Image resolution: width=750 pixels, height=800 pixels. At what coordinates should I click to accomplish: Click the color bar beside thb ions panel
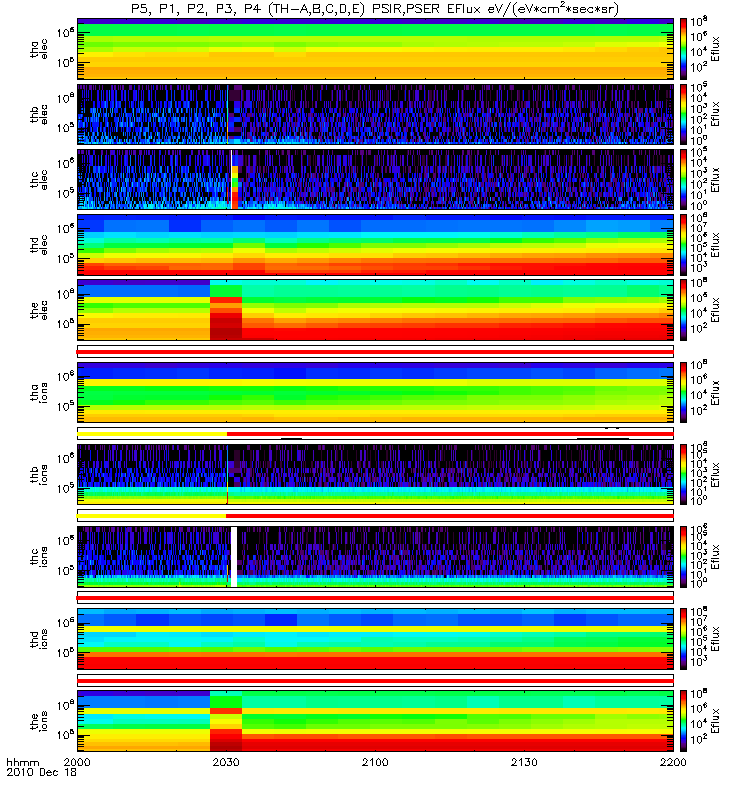pyautogui.click(x=683, y=474)
